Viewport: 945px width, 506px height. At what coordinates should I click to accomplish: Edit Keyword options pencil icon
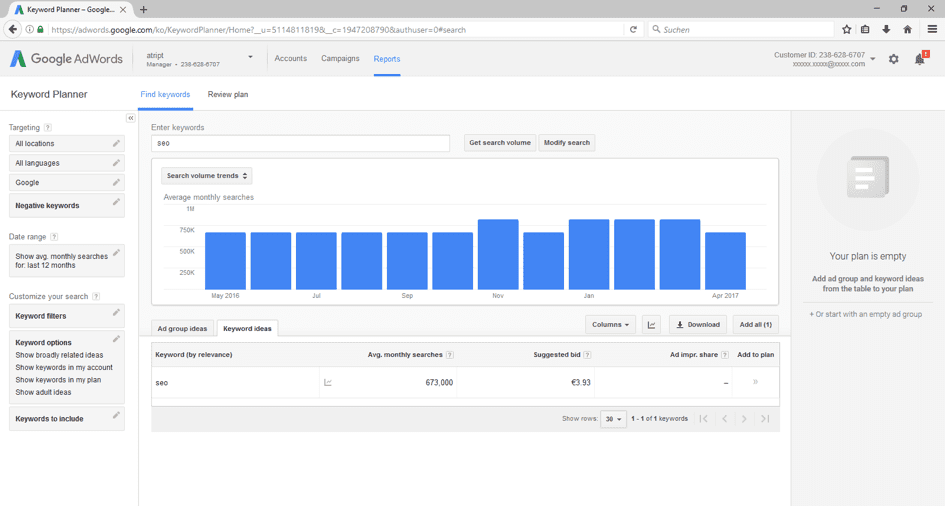point(116,339)
